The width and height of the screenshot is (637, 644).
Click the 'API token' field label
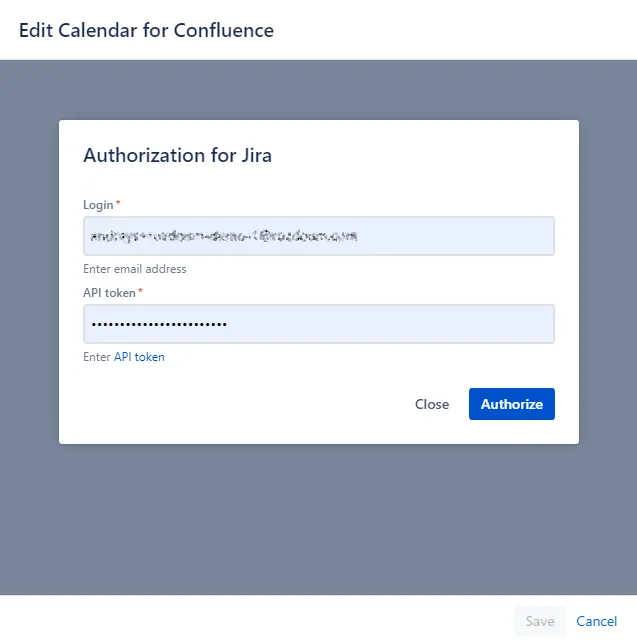(109, 293)
